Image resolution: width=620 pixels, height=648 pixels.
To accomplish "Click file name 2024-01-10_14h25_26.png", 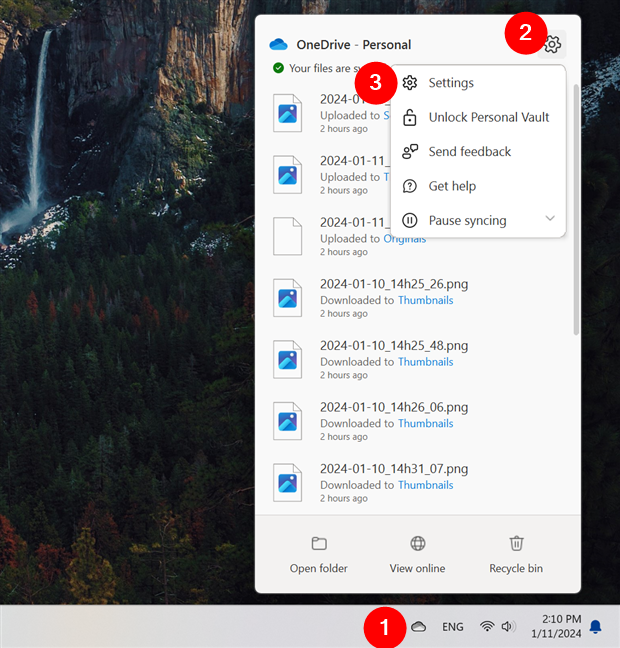I will 394,284.
